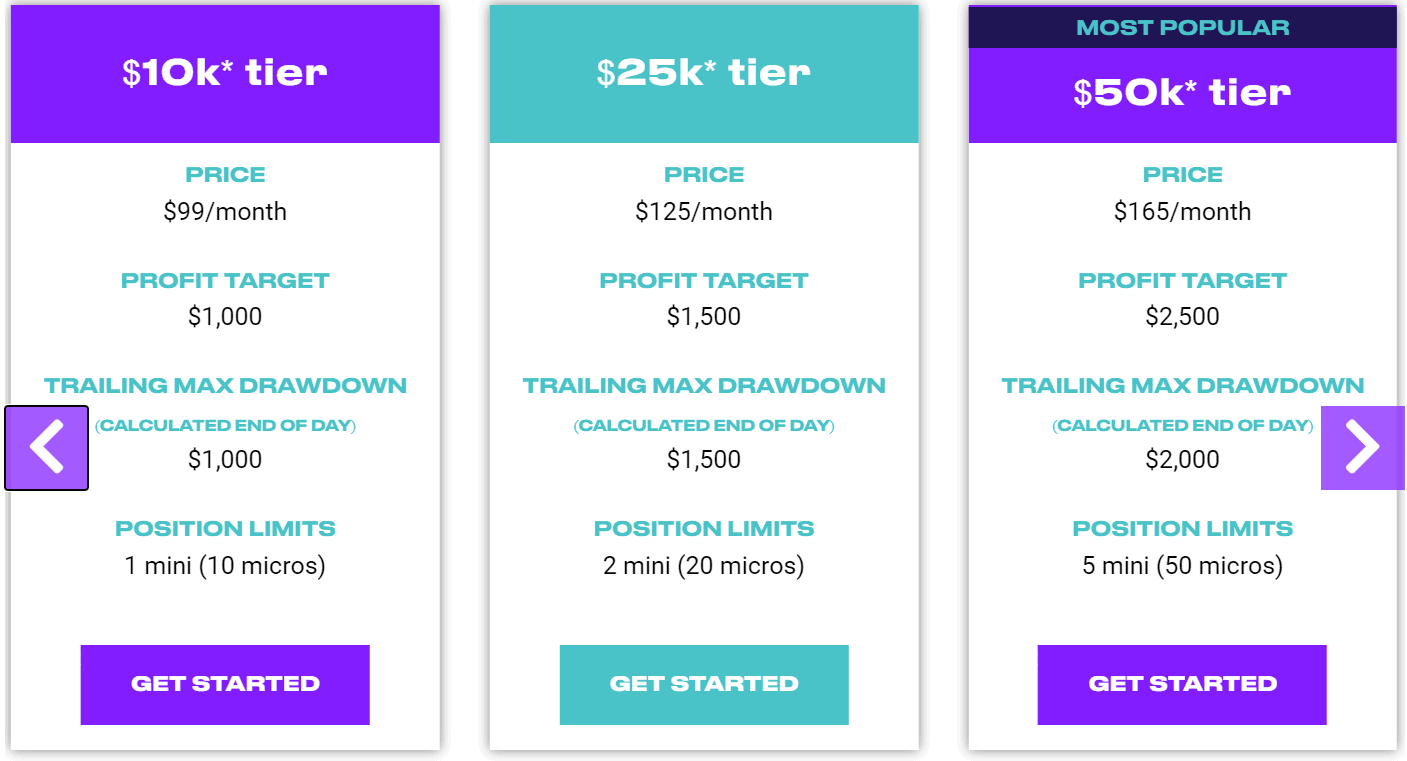The width and height of the screenshot is (1407, 761).
Task: Select the PRICE label on the $10k tier
Action: tap(224, 174)
